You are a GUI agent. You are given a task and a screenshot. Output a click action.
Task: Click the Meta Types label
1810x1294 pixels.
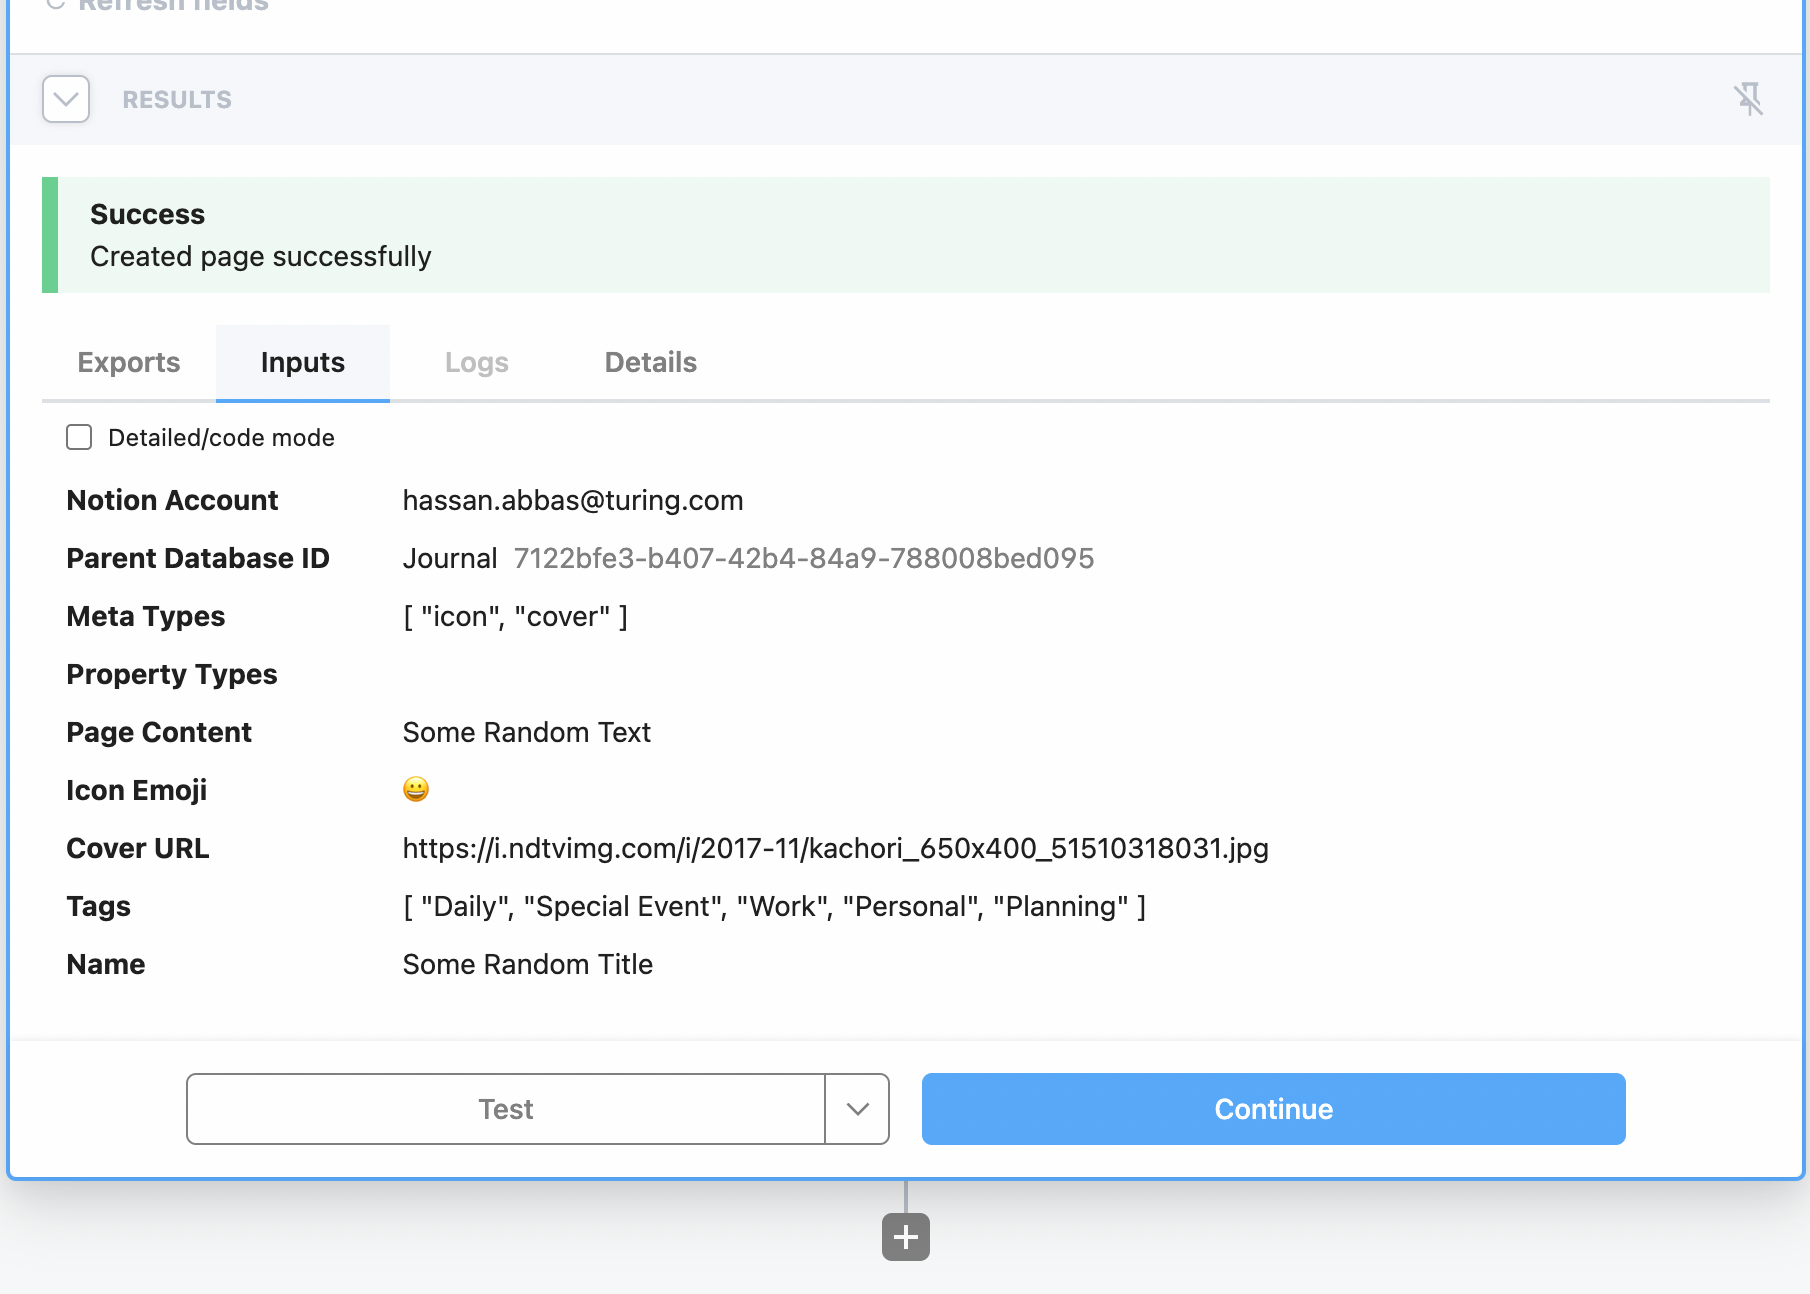point(146,616)
